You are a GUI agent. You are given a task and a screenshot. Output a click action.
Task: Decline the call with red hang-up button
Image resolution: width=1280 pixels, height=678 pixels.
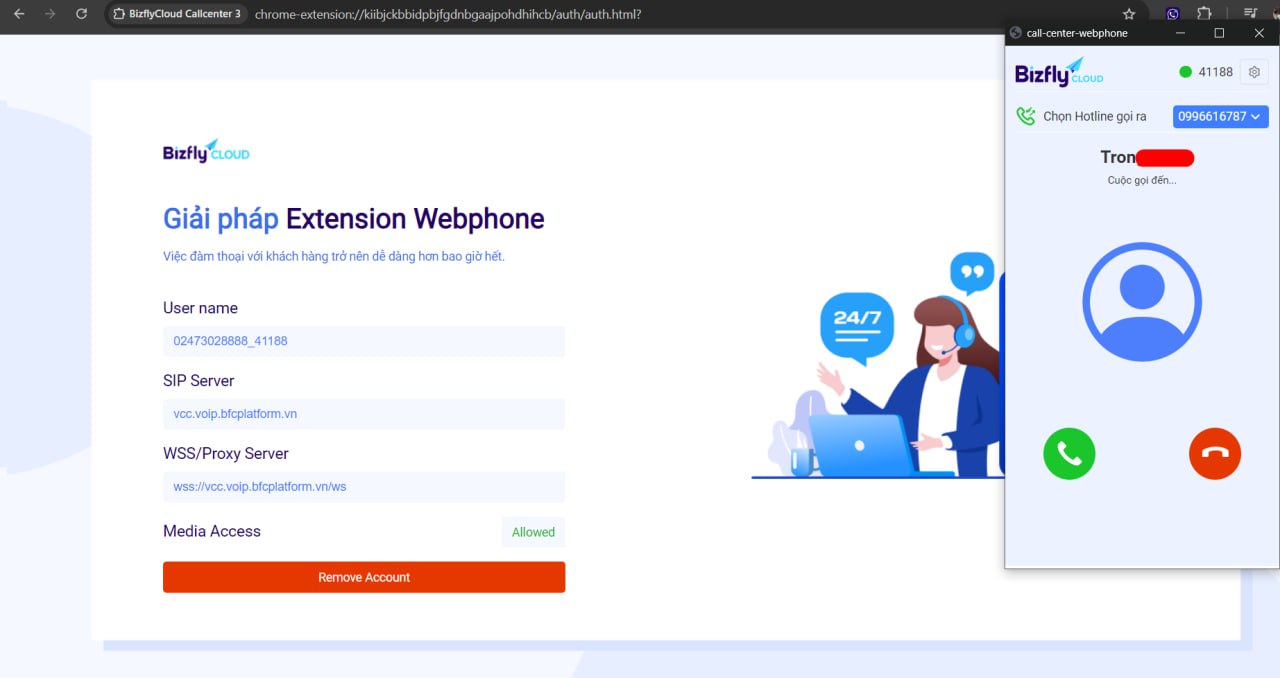point(1215,453)
